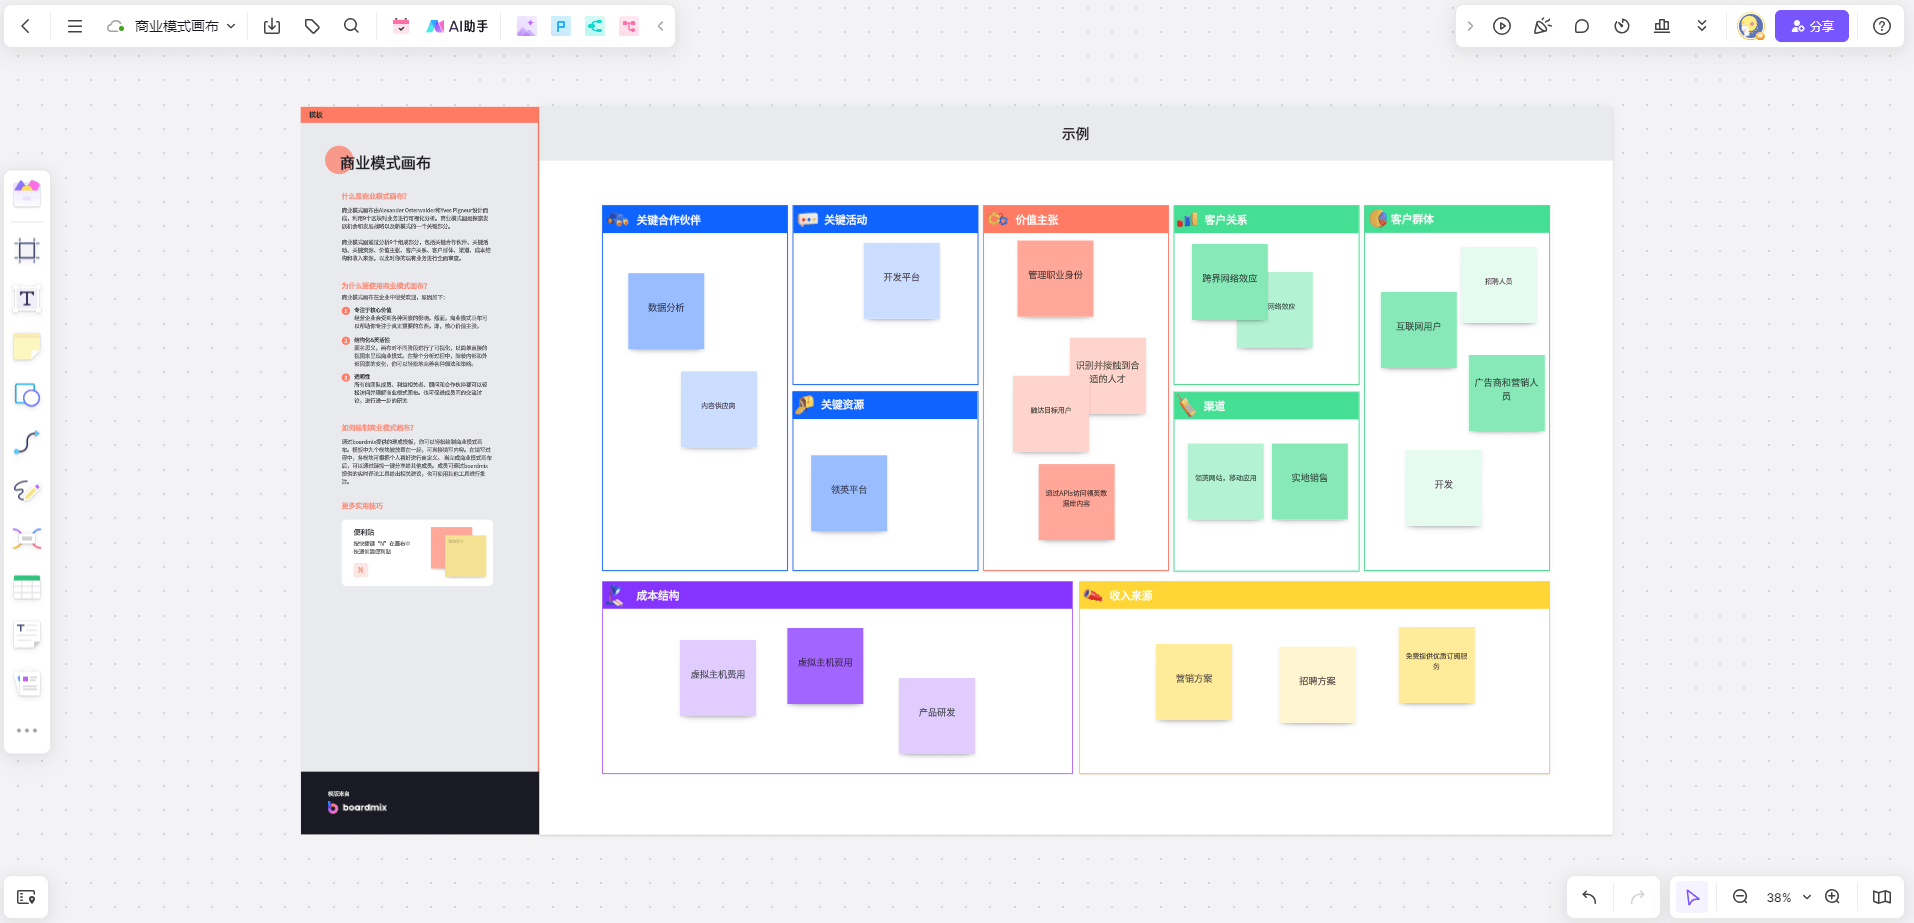Expand more tools with double chevron down
1914x923 pixels.
[x=1702, y=26]
